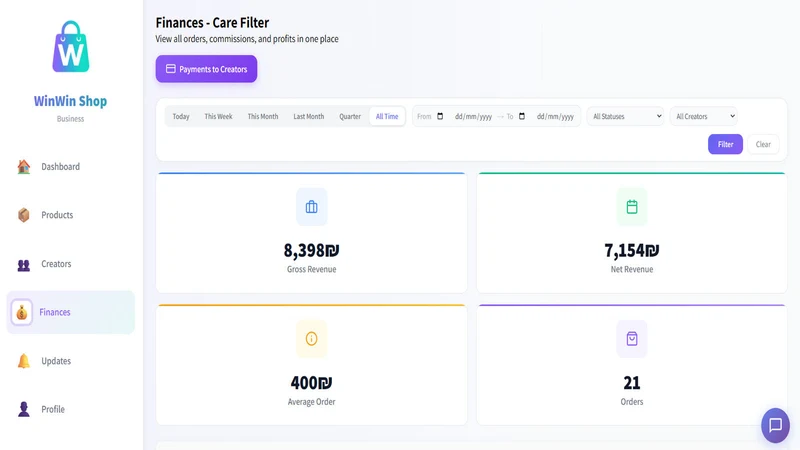
Task: Click the Net Revenue calendar icon
Action: tap(632, 207)
